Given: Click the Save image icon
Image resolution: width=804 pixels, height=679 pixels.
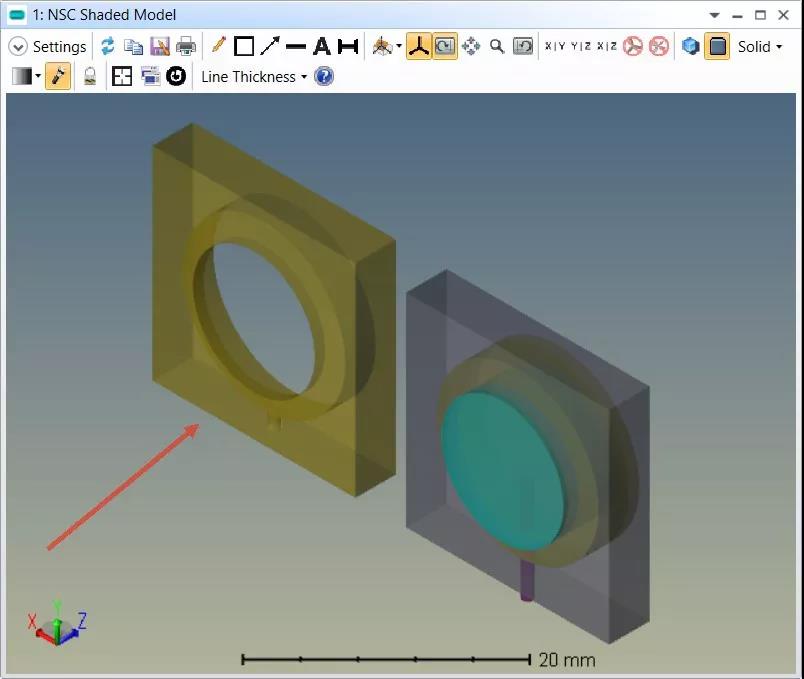Looking at the screenshot, I should [x=159, y=46].
